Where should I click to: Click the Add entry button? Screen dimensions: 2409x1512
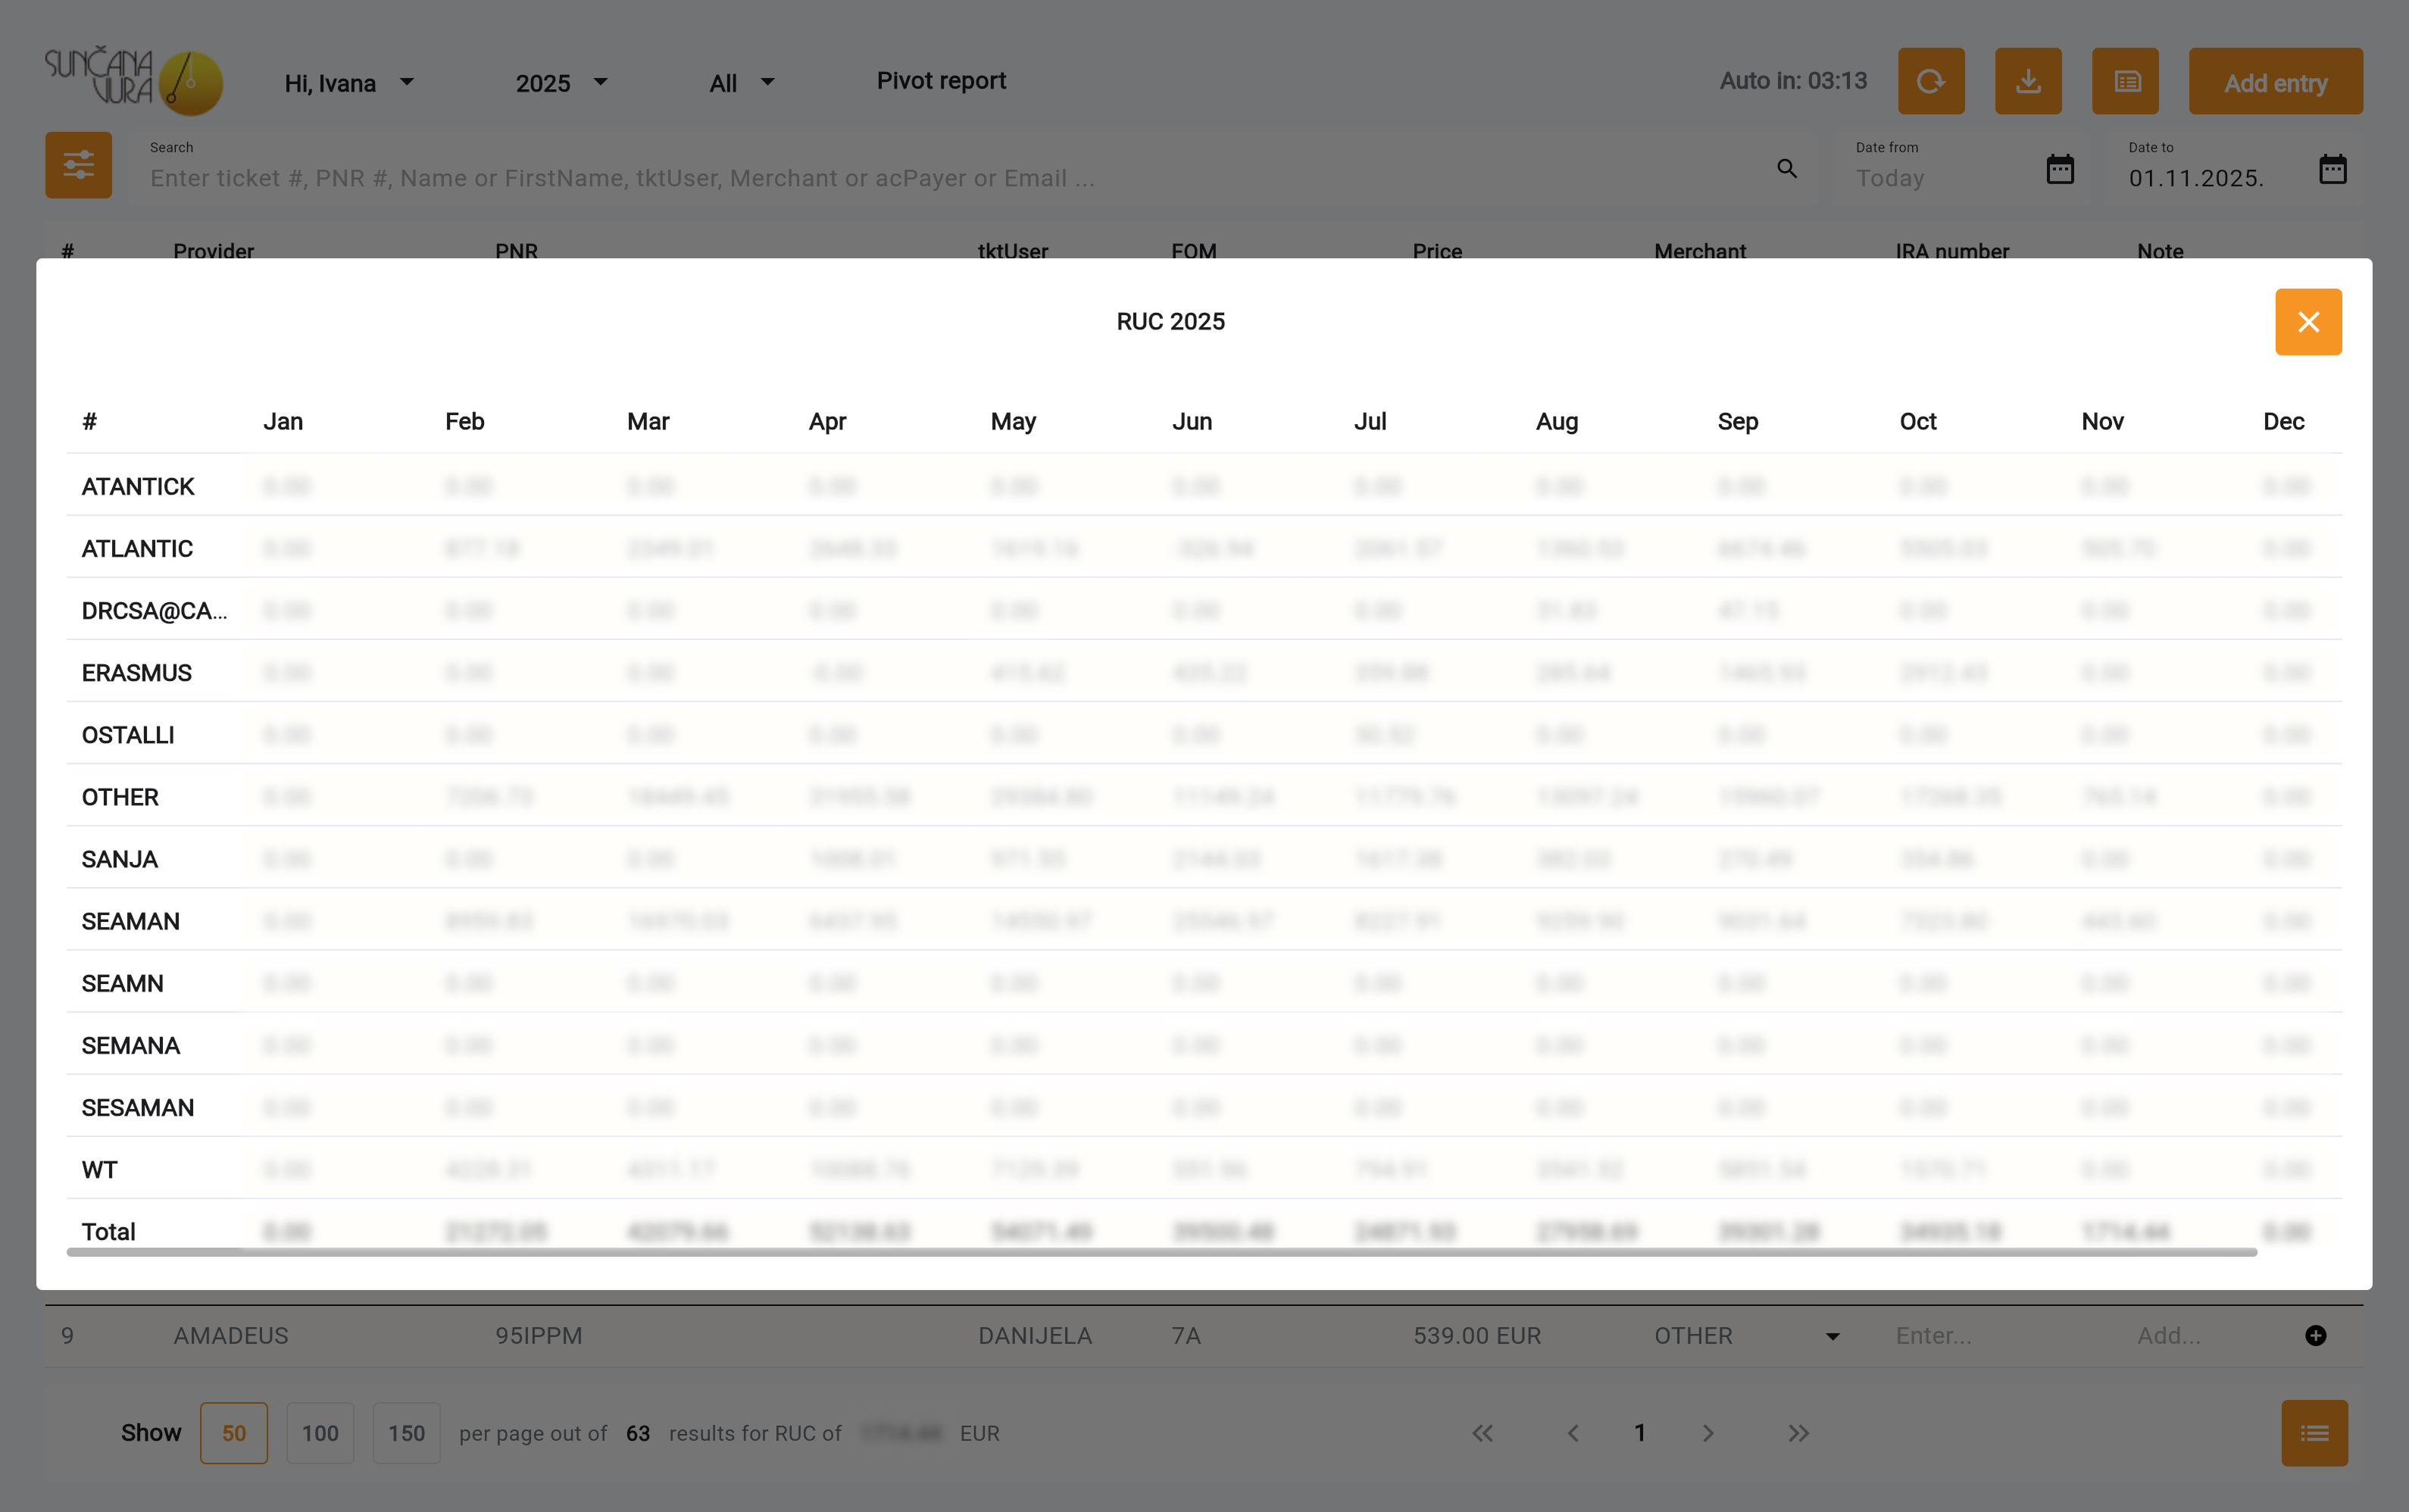click(x=2274, y=83)
